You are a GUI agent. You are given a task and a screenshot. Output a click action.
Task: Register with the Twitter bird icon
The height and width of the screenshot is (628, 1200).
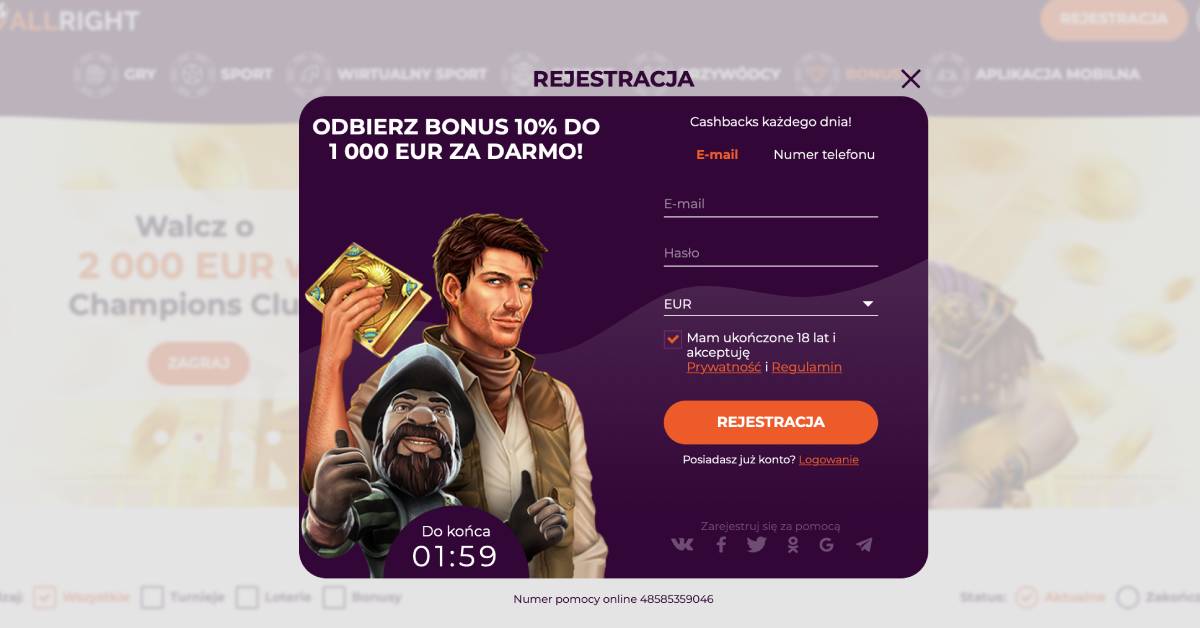tap(756, 544)
